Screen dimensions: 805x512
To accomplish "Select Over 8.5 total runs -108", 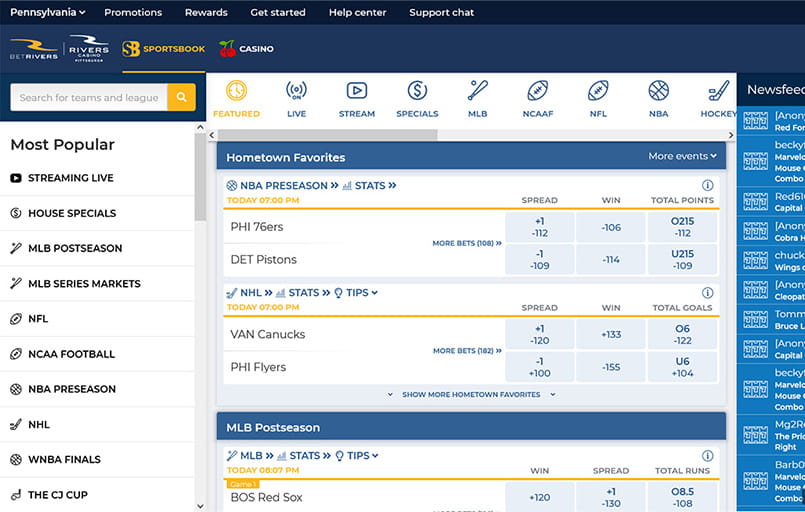I will pyautogui.click(x=682, y=497).
